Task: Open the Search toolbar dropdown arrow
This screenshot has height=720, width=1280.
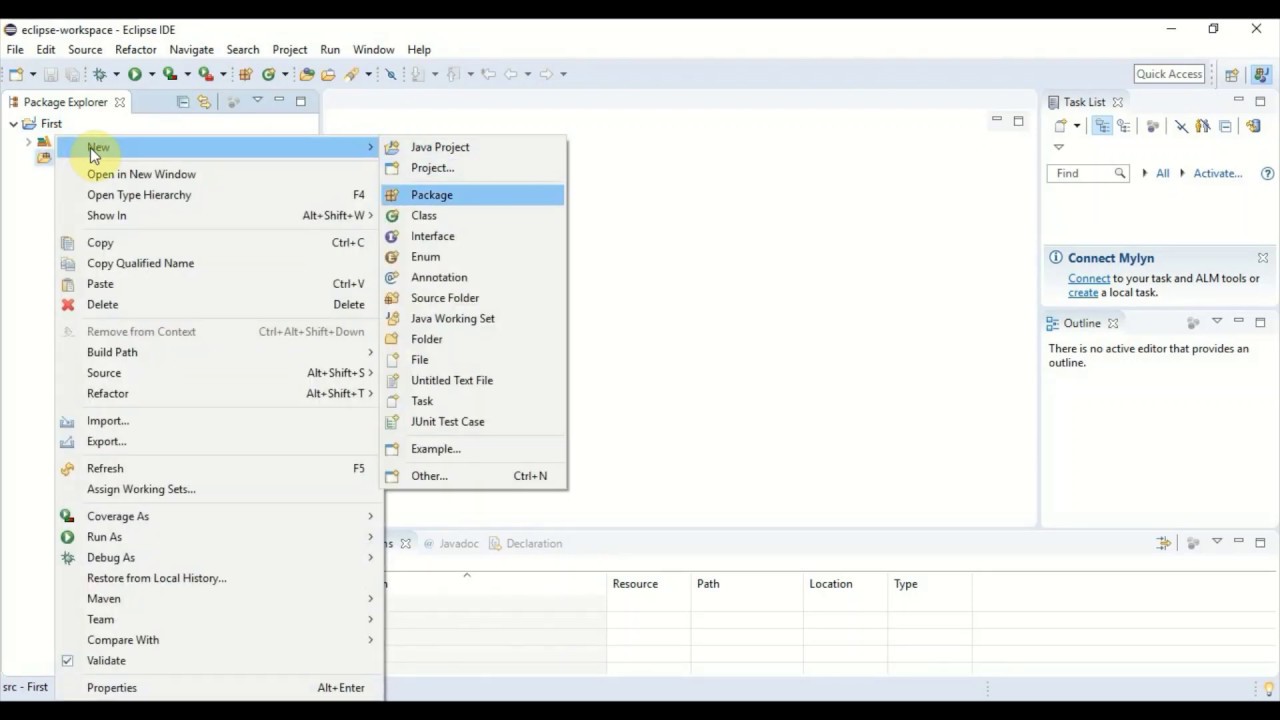Action: (368, 74)
